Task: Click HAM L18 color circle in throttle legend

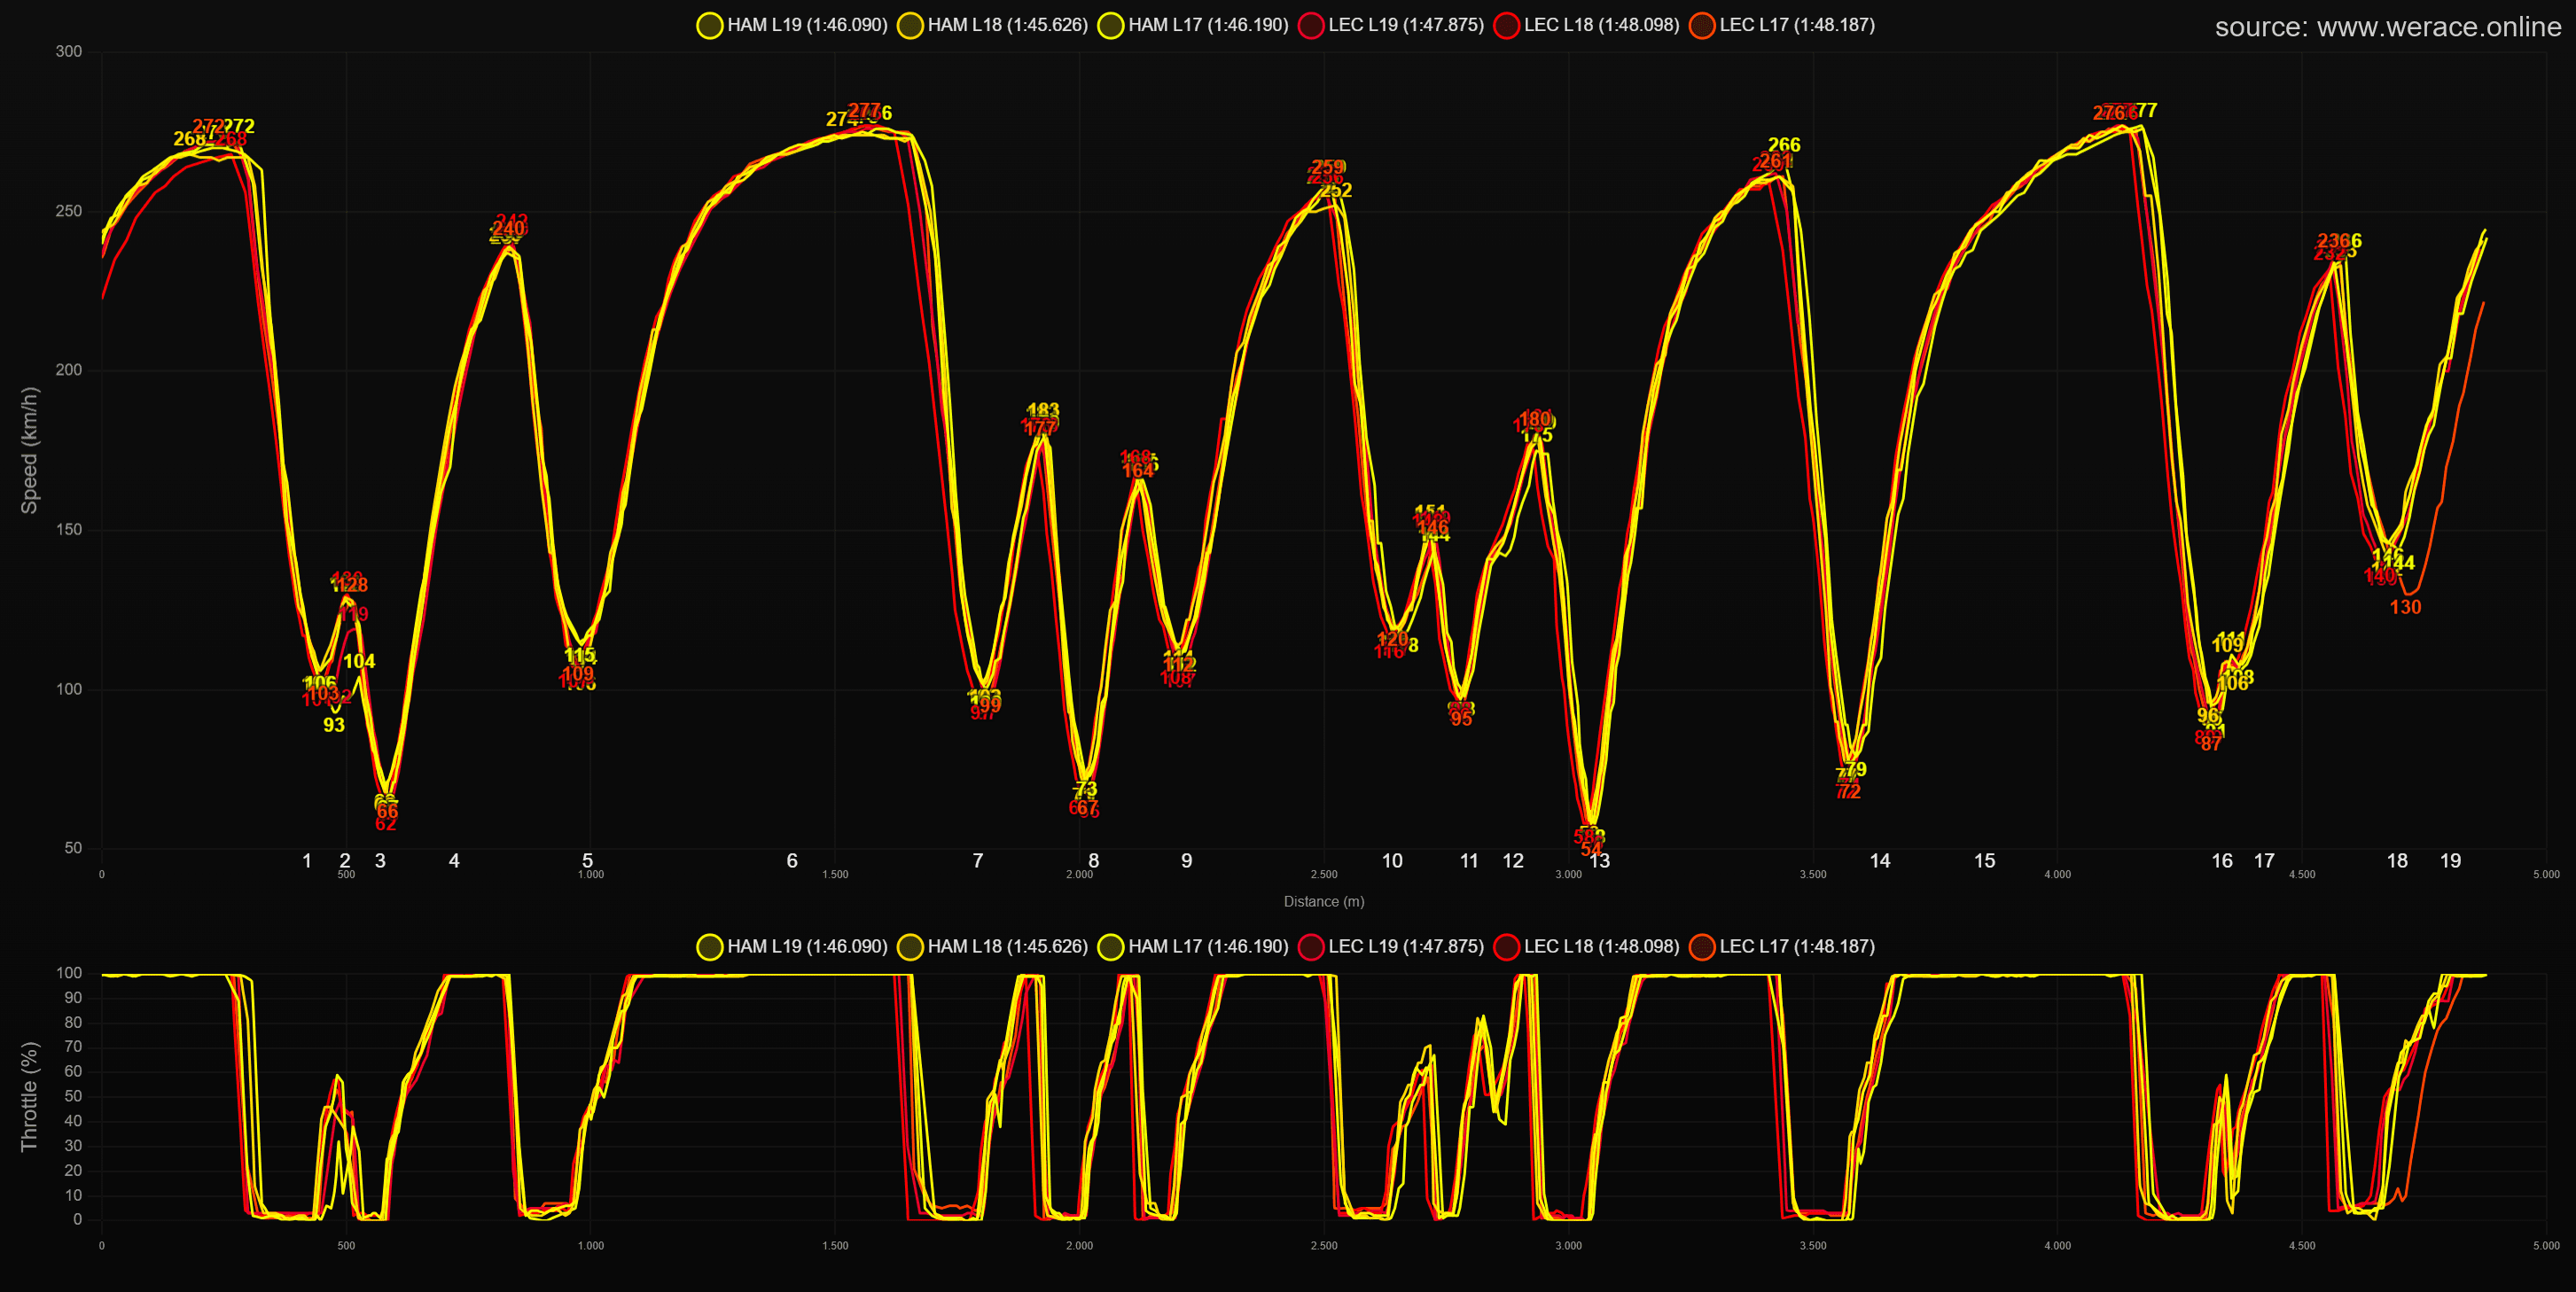Action: click(910, 947)
